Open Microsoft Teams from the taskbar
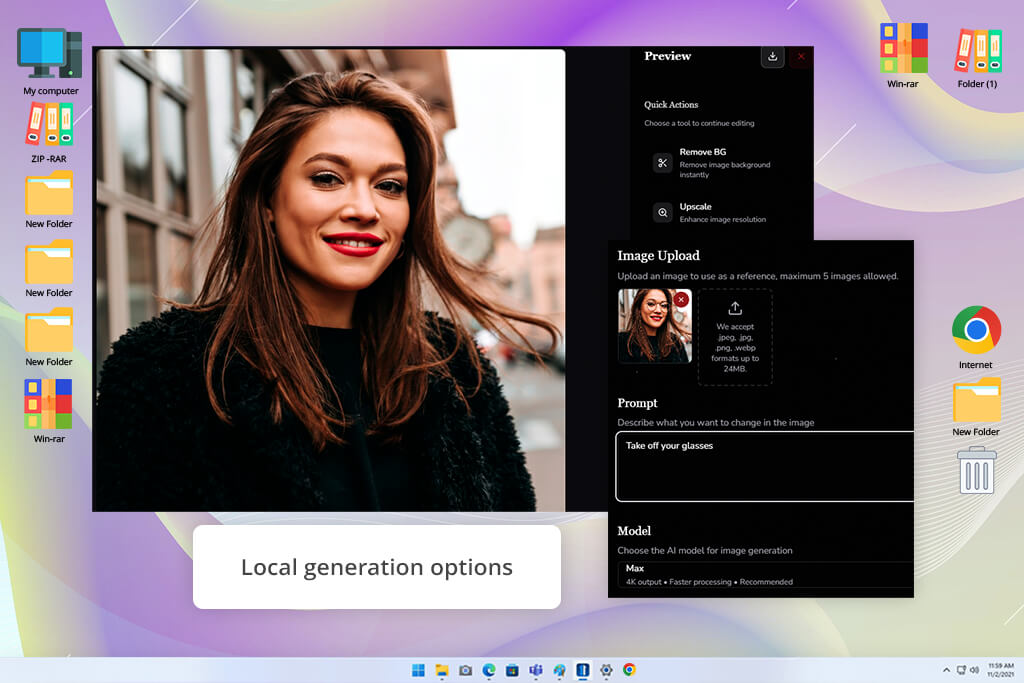Viewport: 1024px width, 683px height. 536,670
